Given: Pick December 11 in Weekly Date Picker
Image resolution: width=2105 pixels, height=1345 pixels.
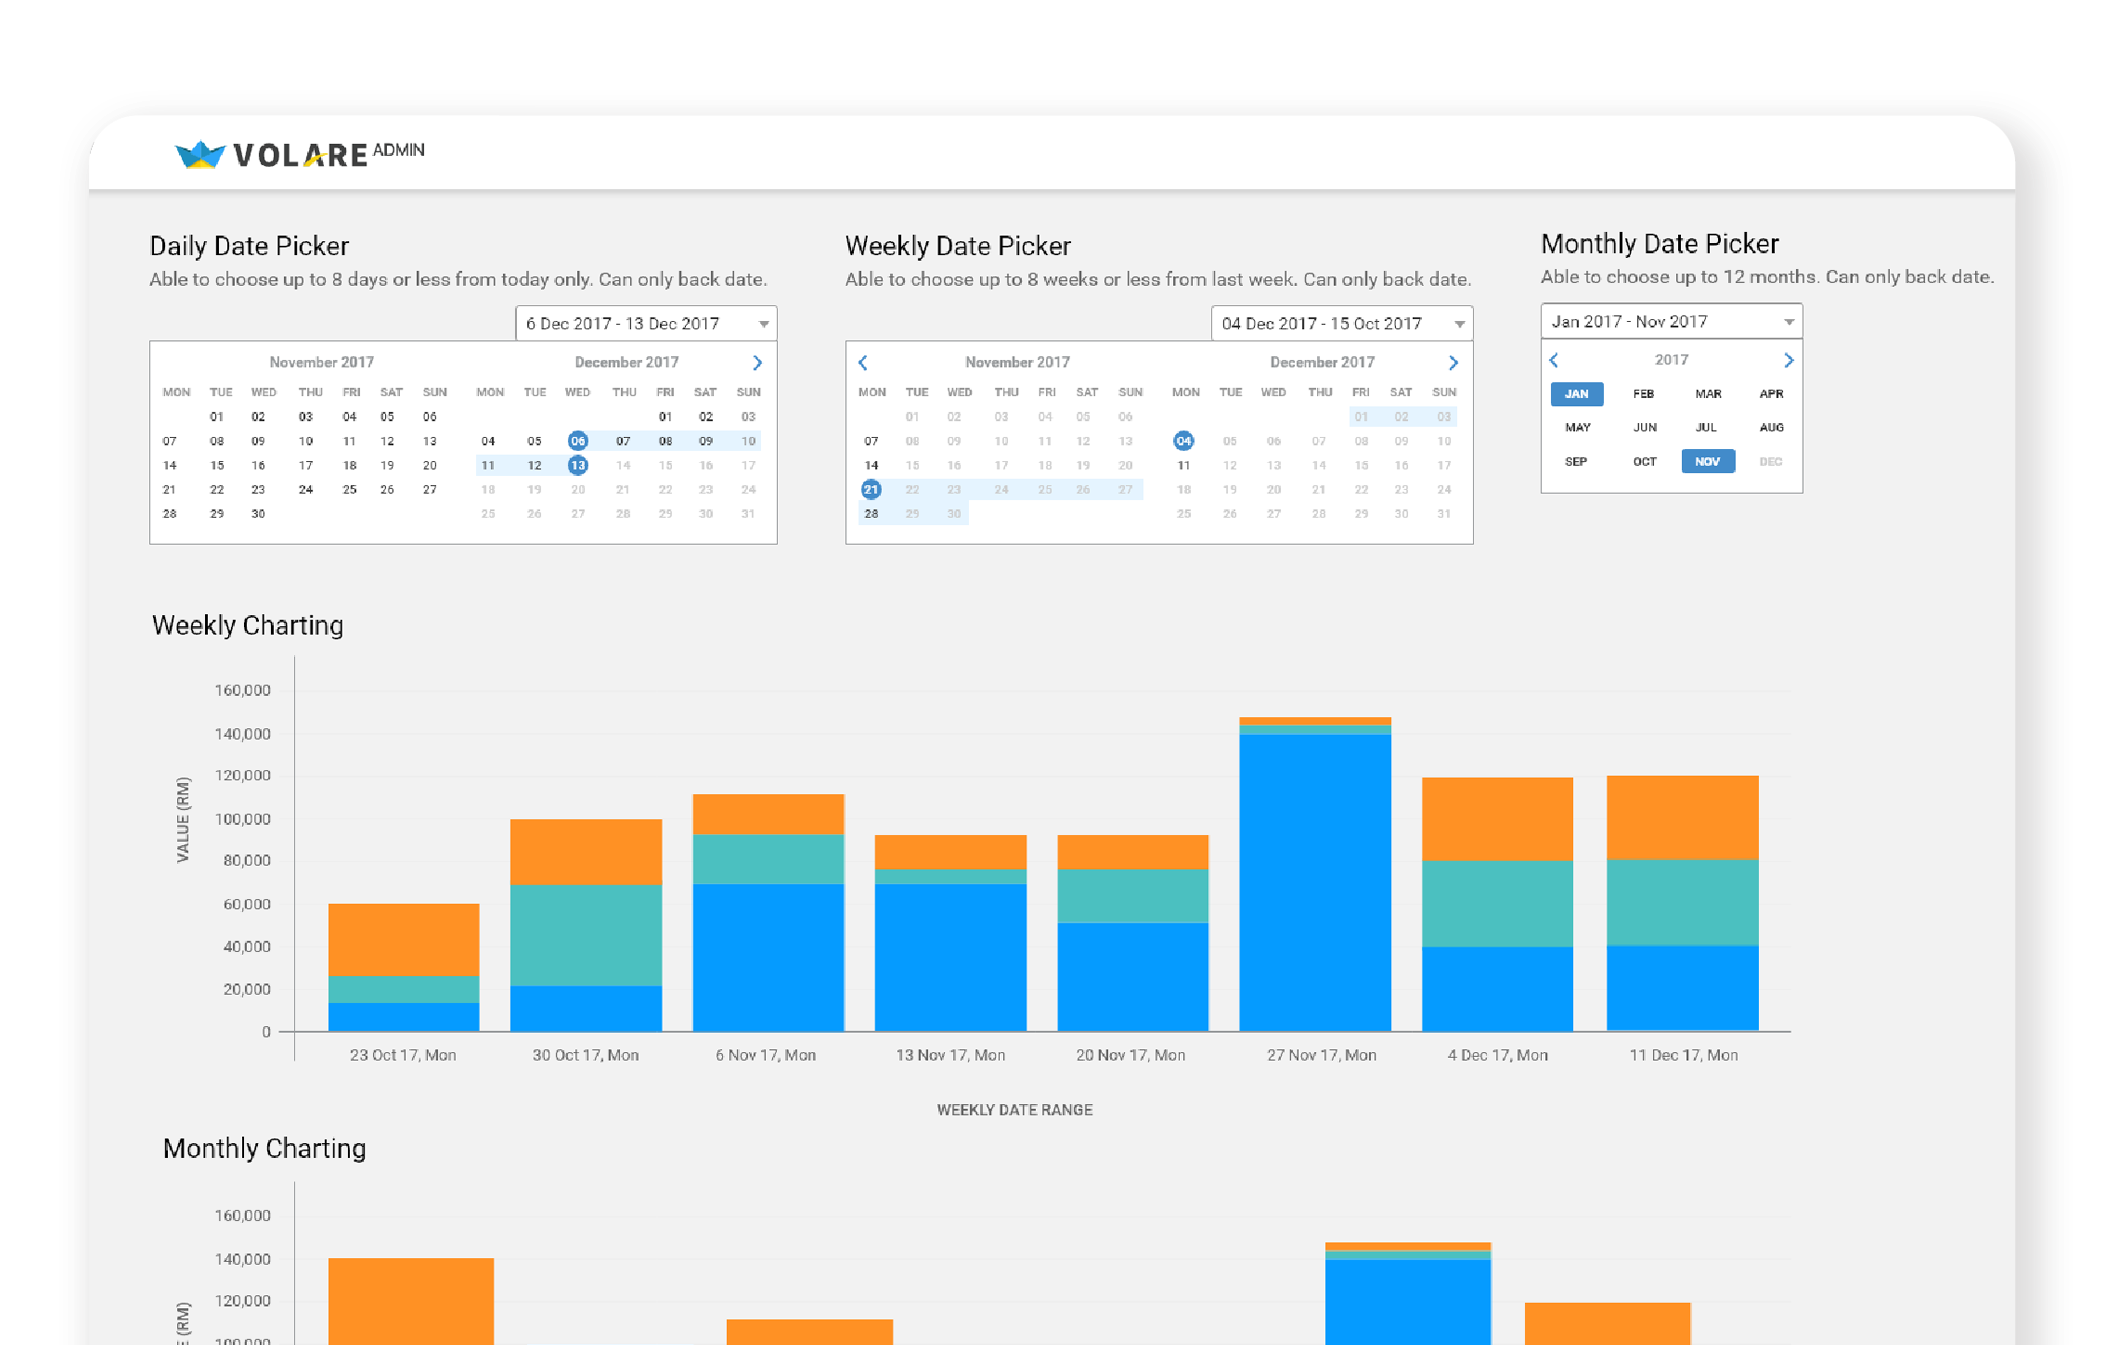Looking at the screenshot, I should point(1183,465).
